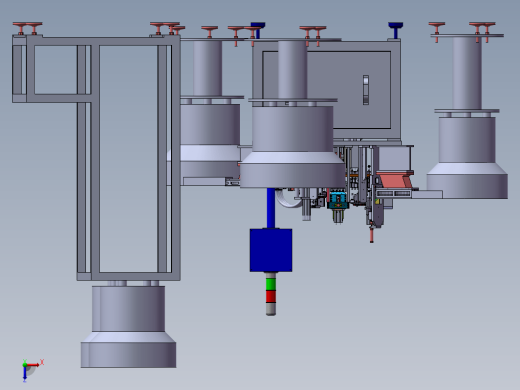Screen dimensions: 520x390
Task: Select the salmon-colored hopper part
Action: (x=395, y=180)
